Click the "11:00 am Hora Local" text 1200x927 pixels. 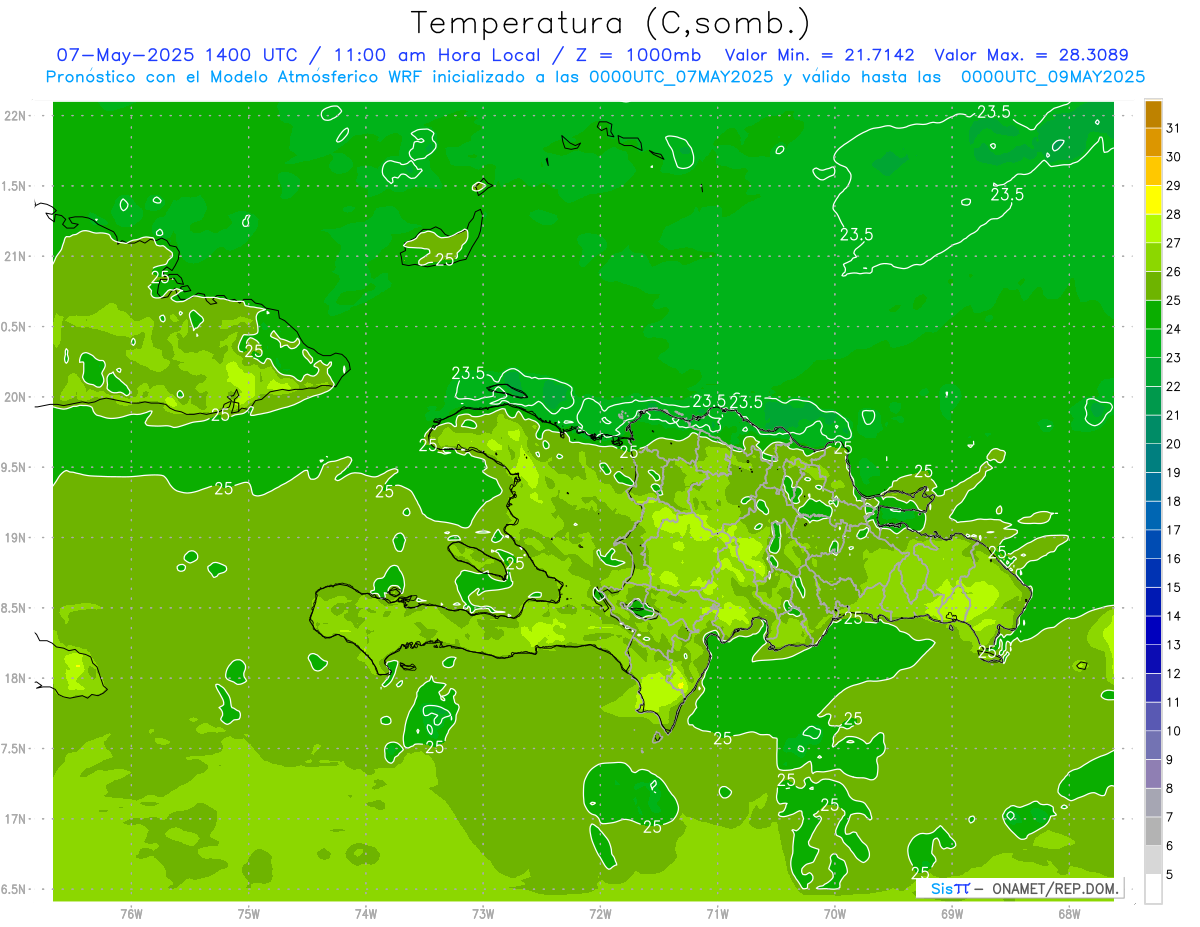pos(433,55)
